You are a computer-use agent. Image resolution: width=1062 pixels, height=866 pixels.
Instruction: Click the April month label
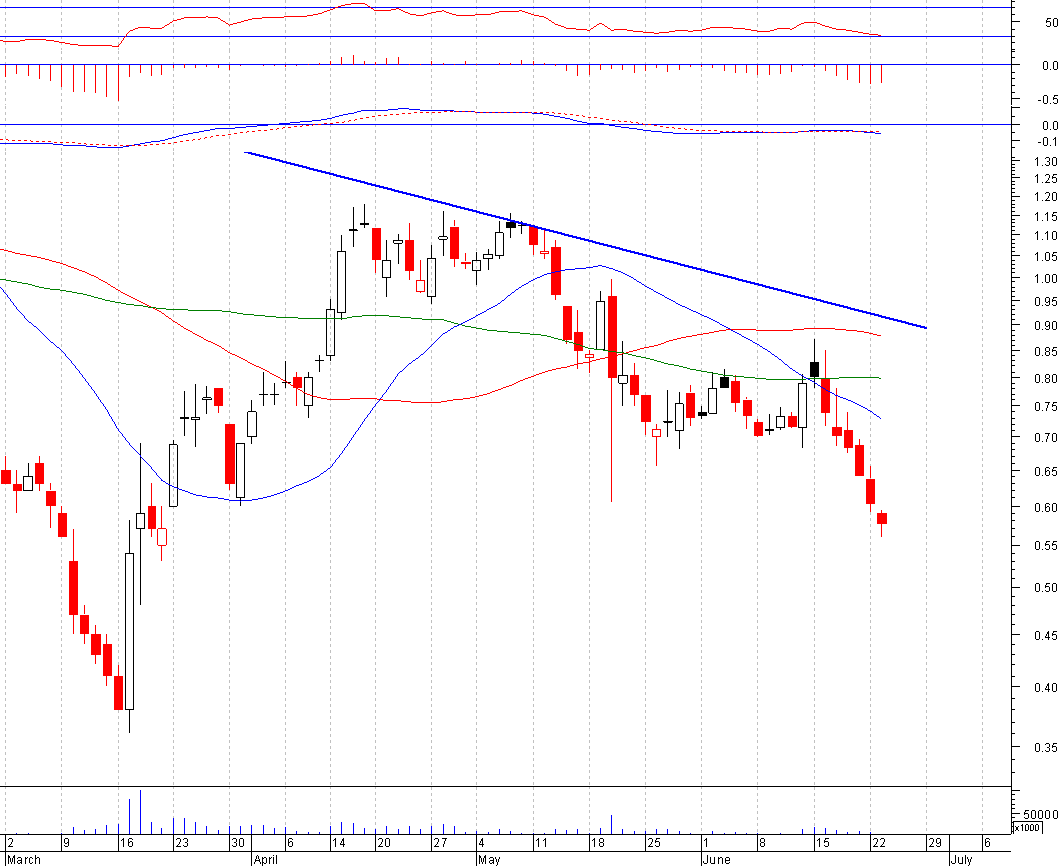pyautogui.click(x=266, y=860)
